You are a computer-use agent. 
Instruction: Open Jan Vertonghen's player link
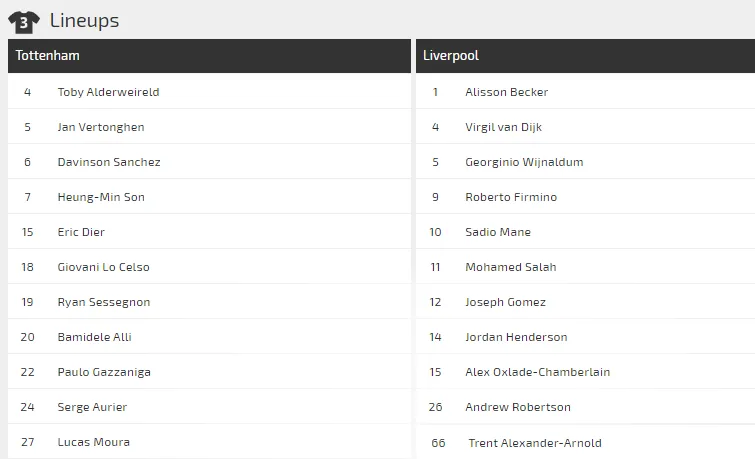[x=101, y=127]
